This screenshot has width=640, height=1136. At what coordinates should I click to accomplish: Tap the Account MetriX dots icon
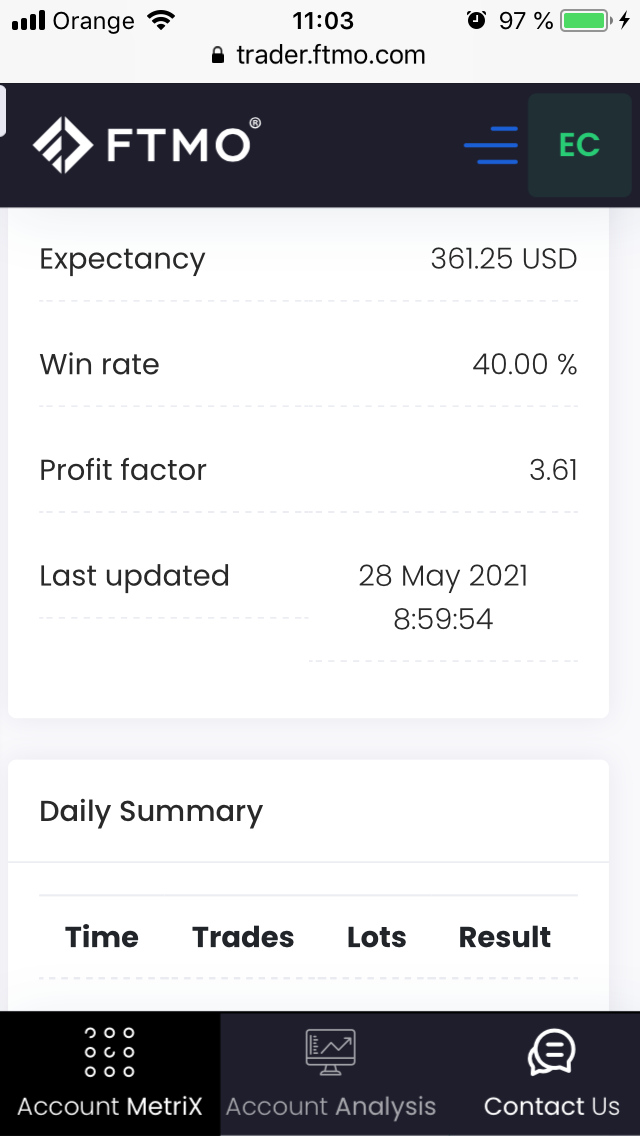click(110, 1051)
